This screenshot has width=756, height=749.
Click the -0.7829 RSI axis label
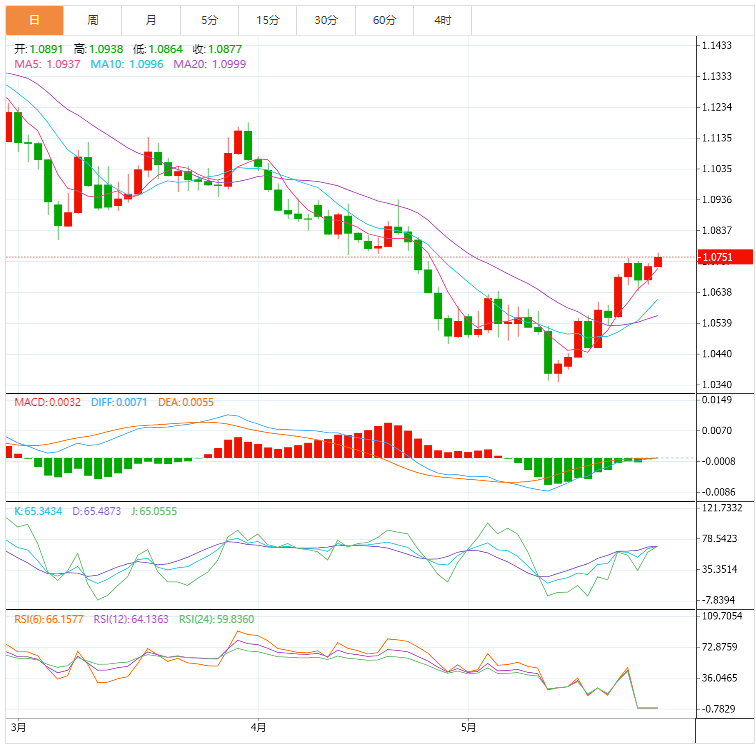[718, 709]
